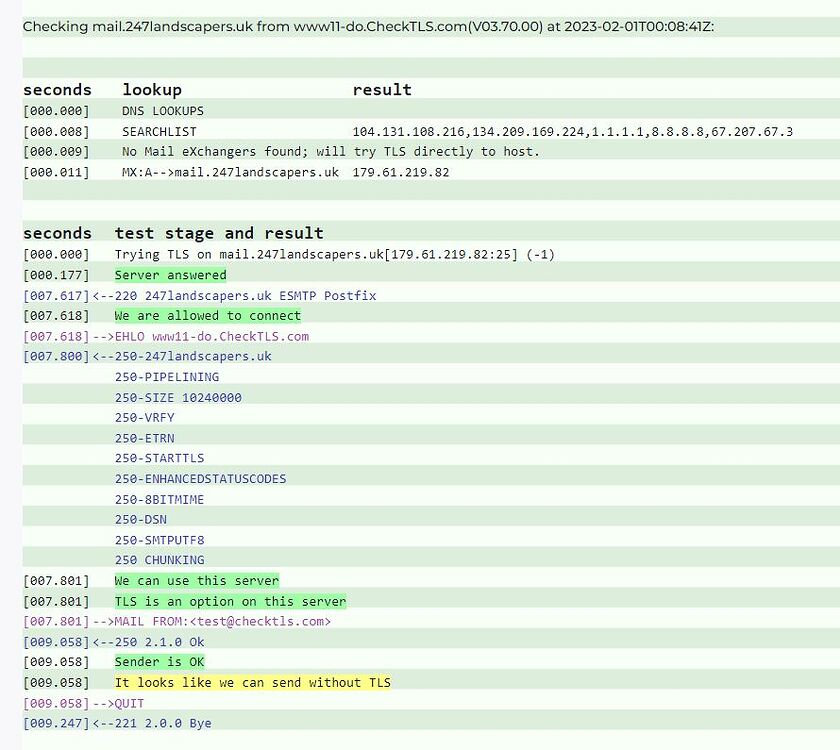Select the yellow 'send without TLS' warning
This screenshot has height=750, width=840.
click(252, 682)
